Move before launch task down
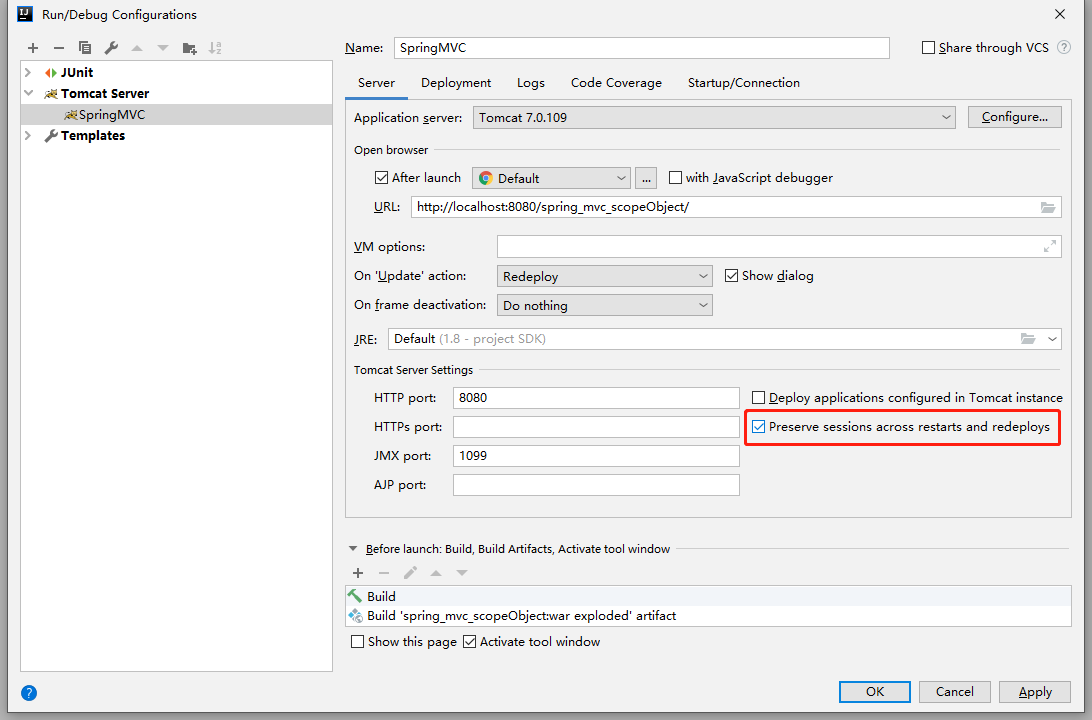Viewport: 1092px width, 720px height. pos(462,573)
